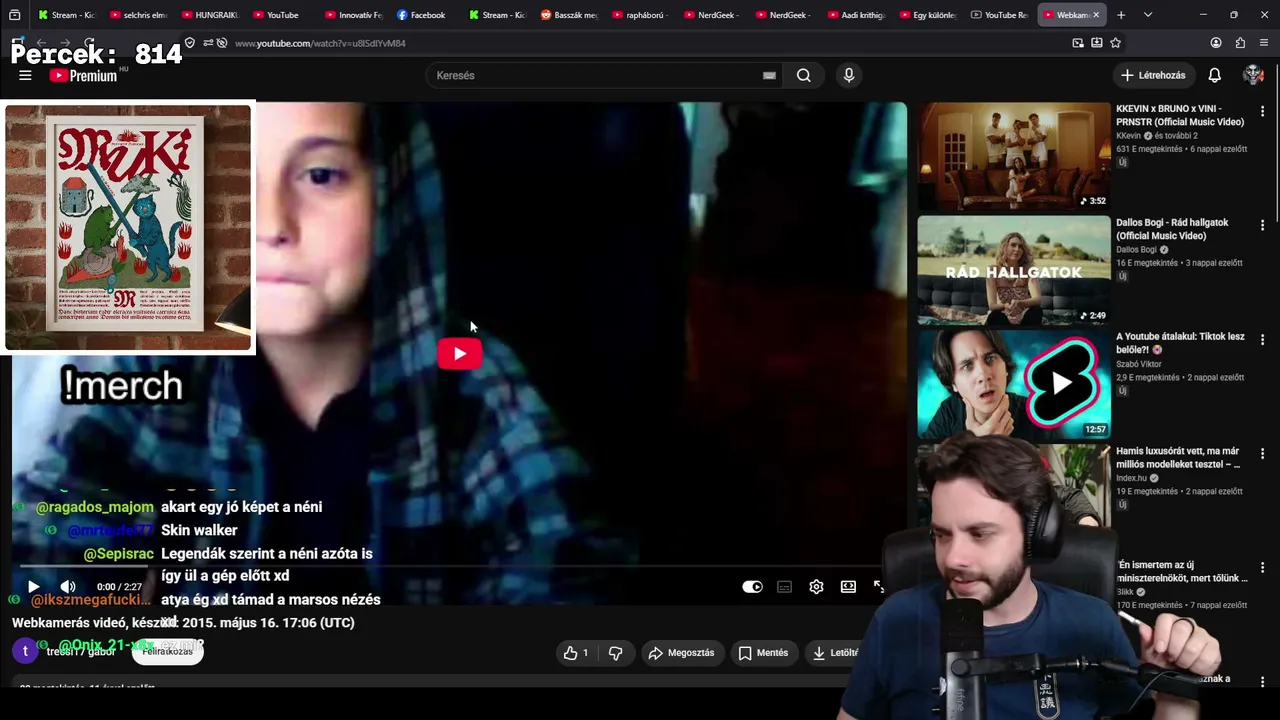Click the Letöltés download button
1280x720 pixels.
836,653
